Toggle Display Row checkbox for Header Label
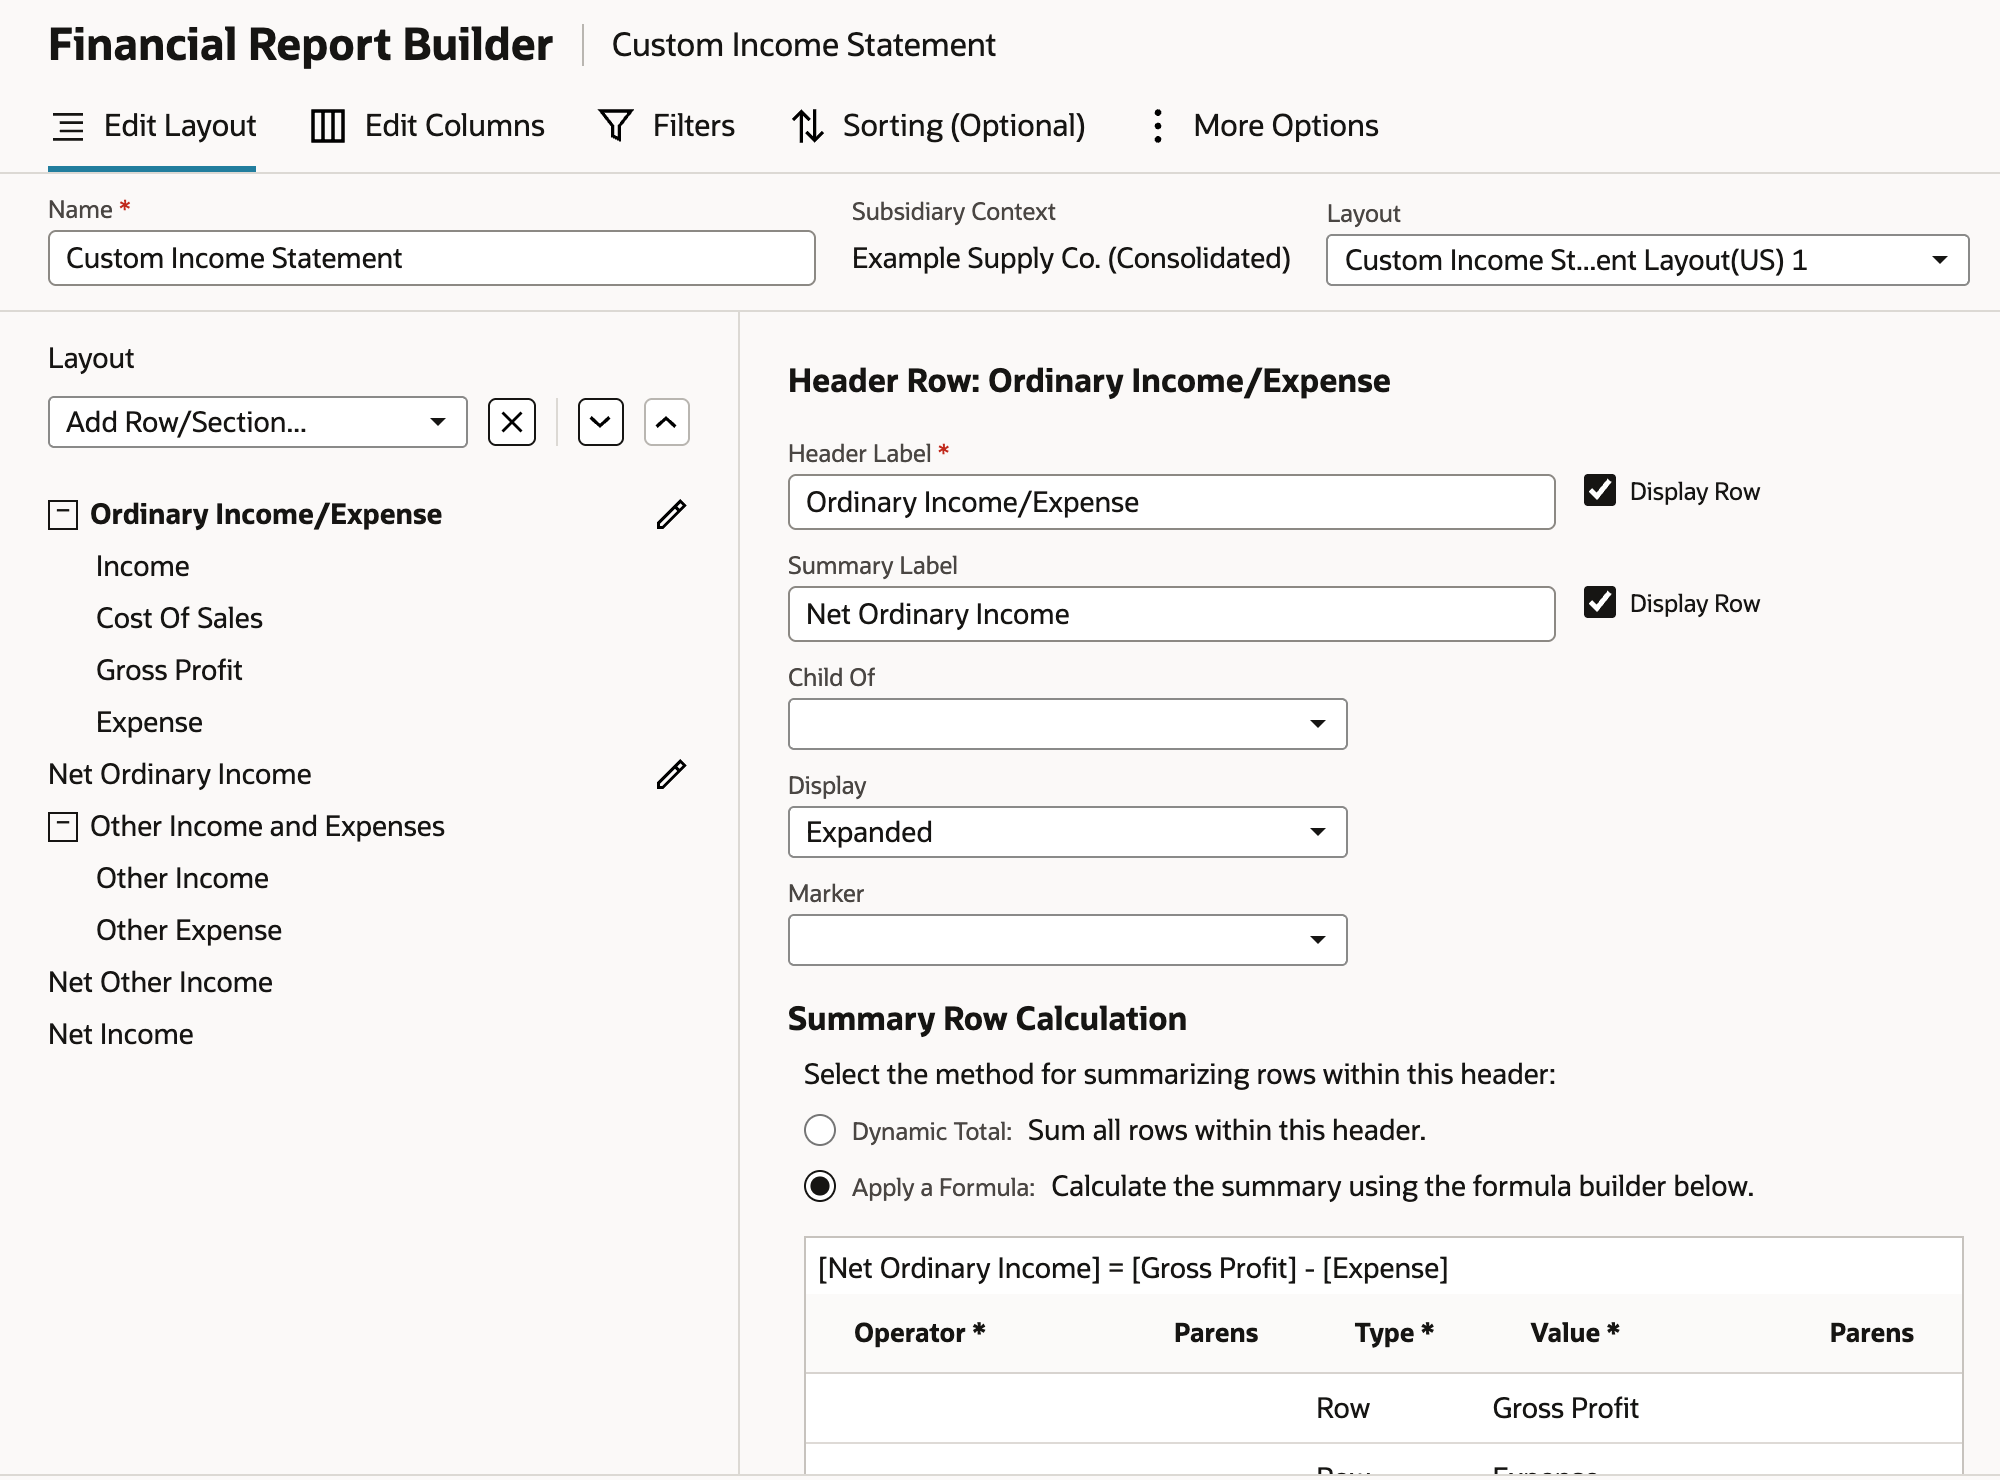 [1600, 490]
